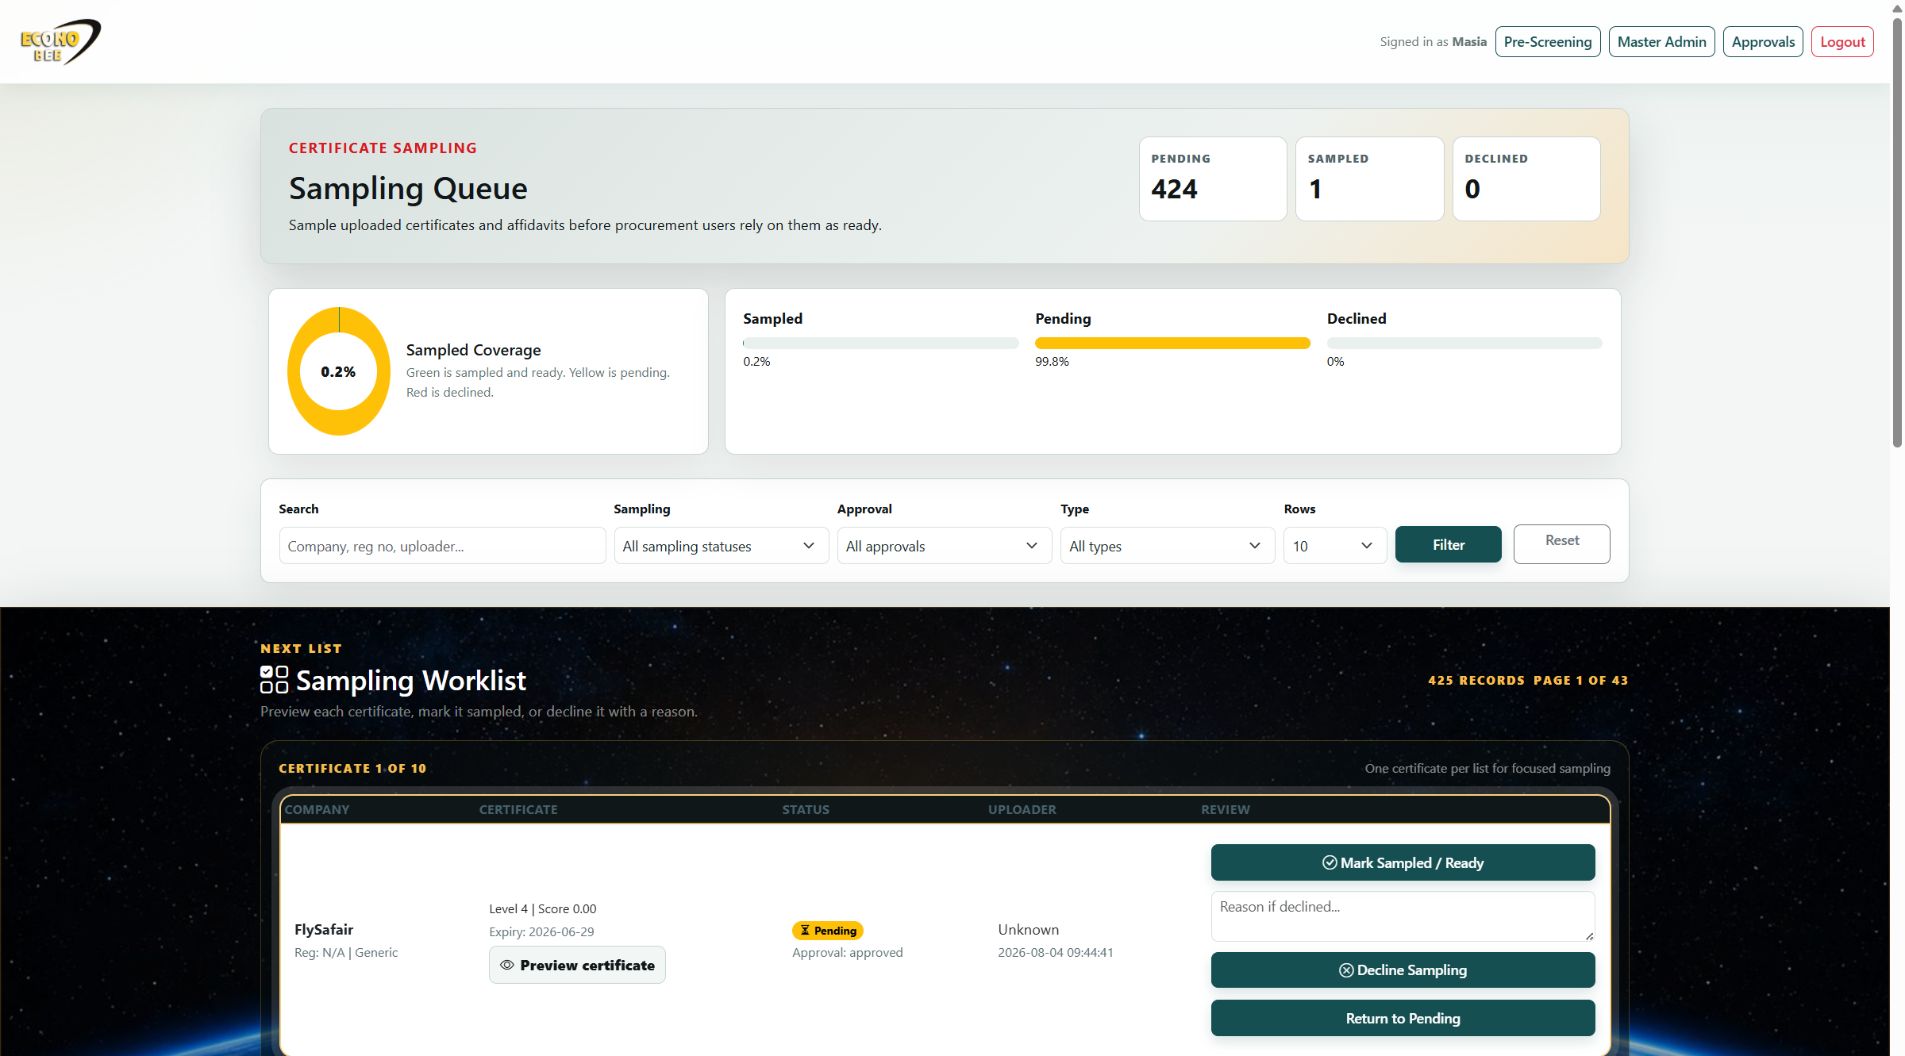Click the STATUS column header
Screen dimensions: 1905x1056
pyautogui.click(x=805, y=810)
